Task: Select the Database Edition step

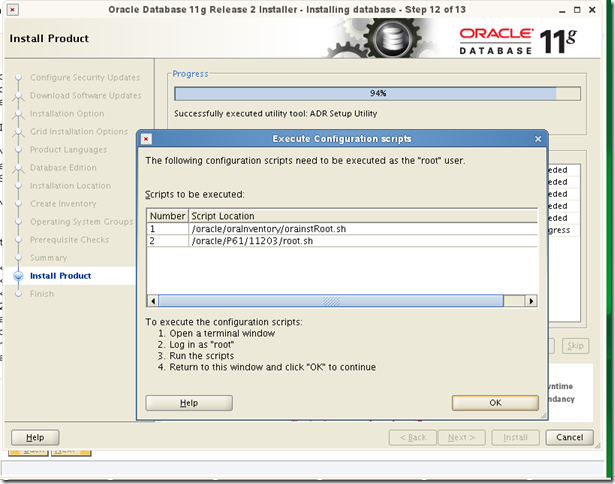Action: click(x=63, y=167)
